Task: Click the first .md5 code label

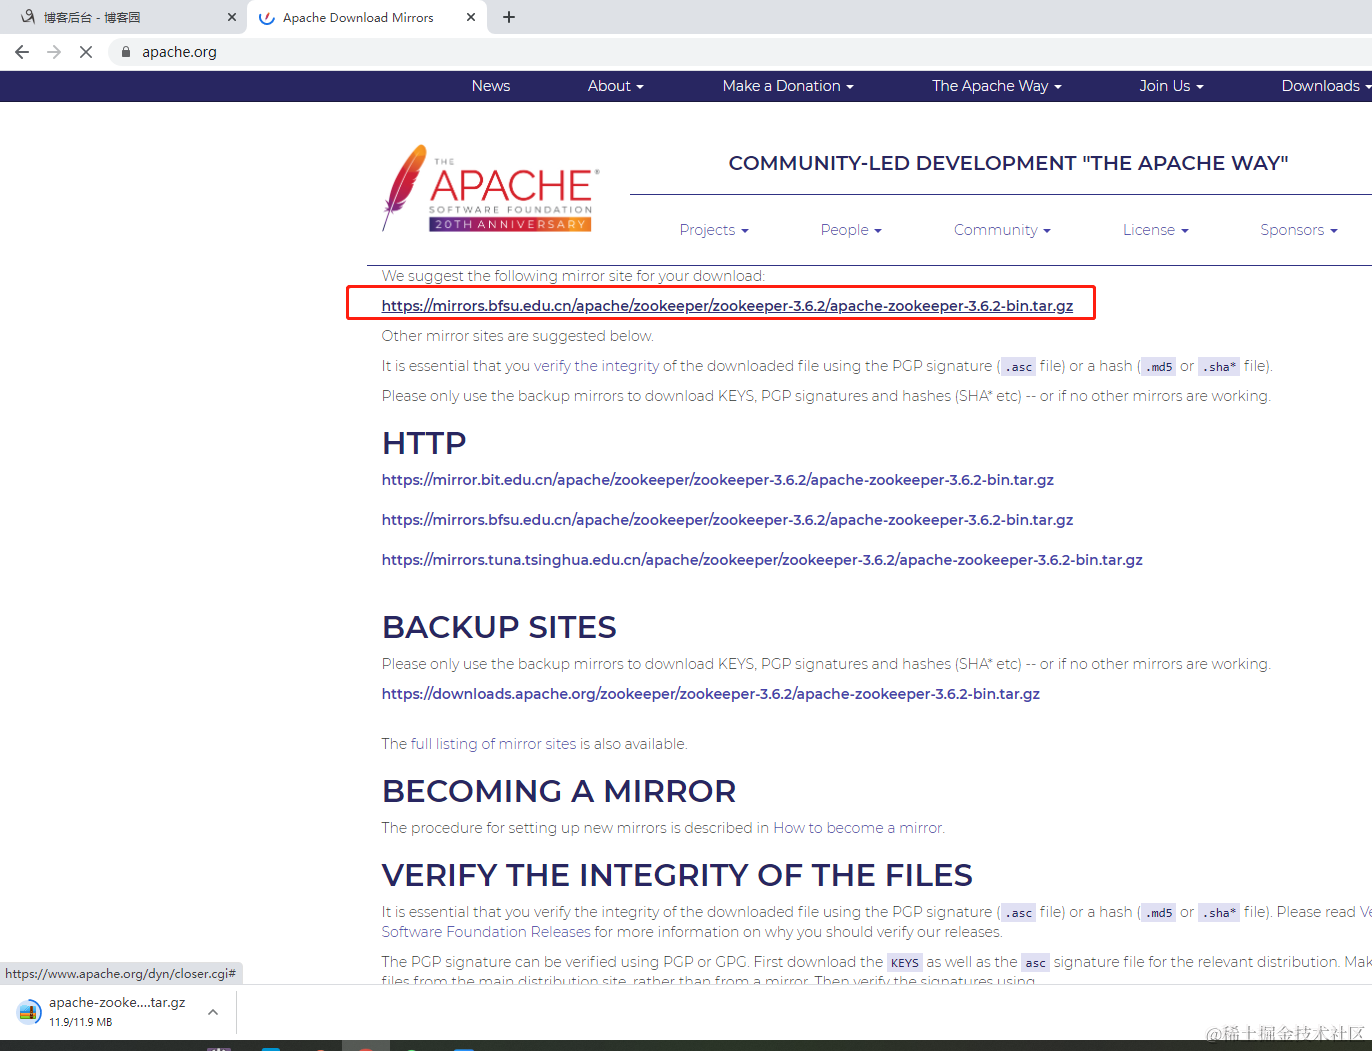Action: (1159, 367)
